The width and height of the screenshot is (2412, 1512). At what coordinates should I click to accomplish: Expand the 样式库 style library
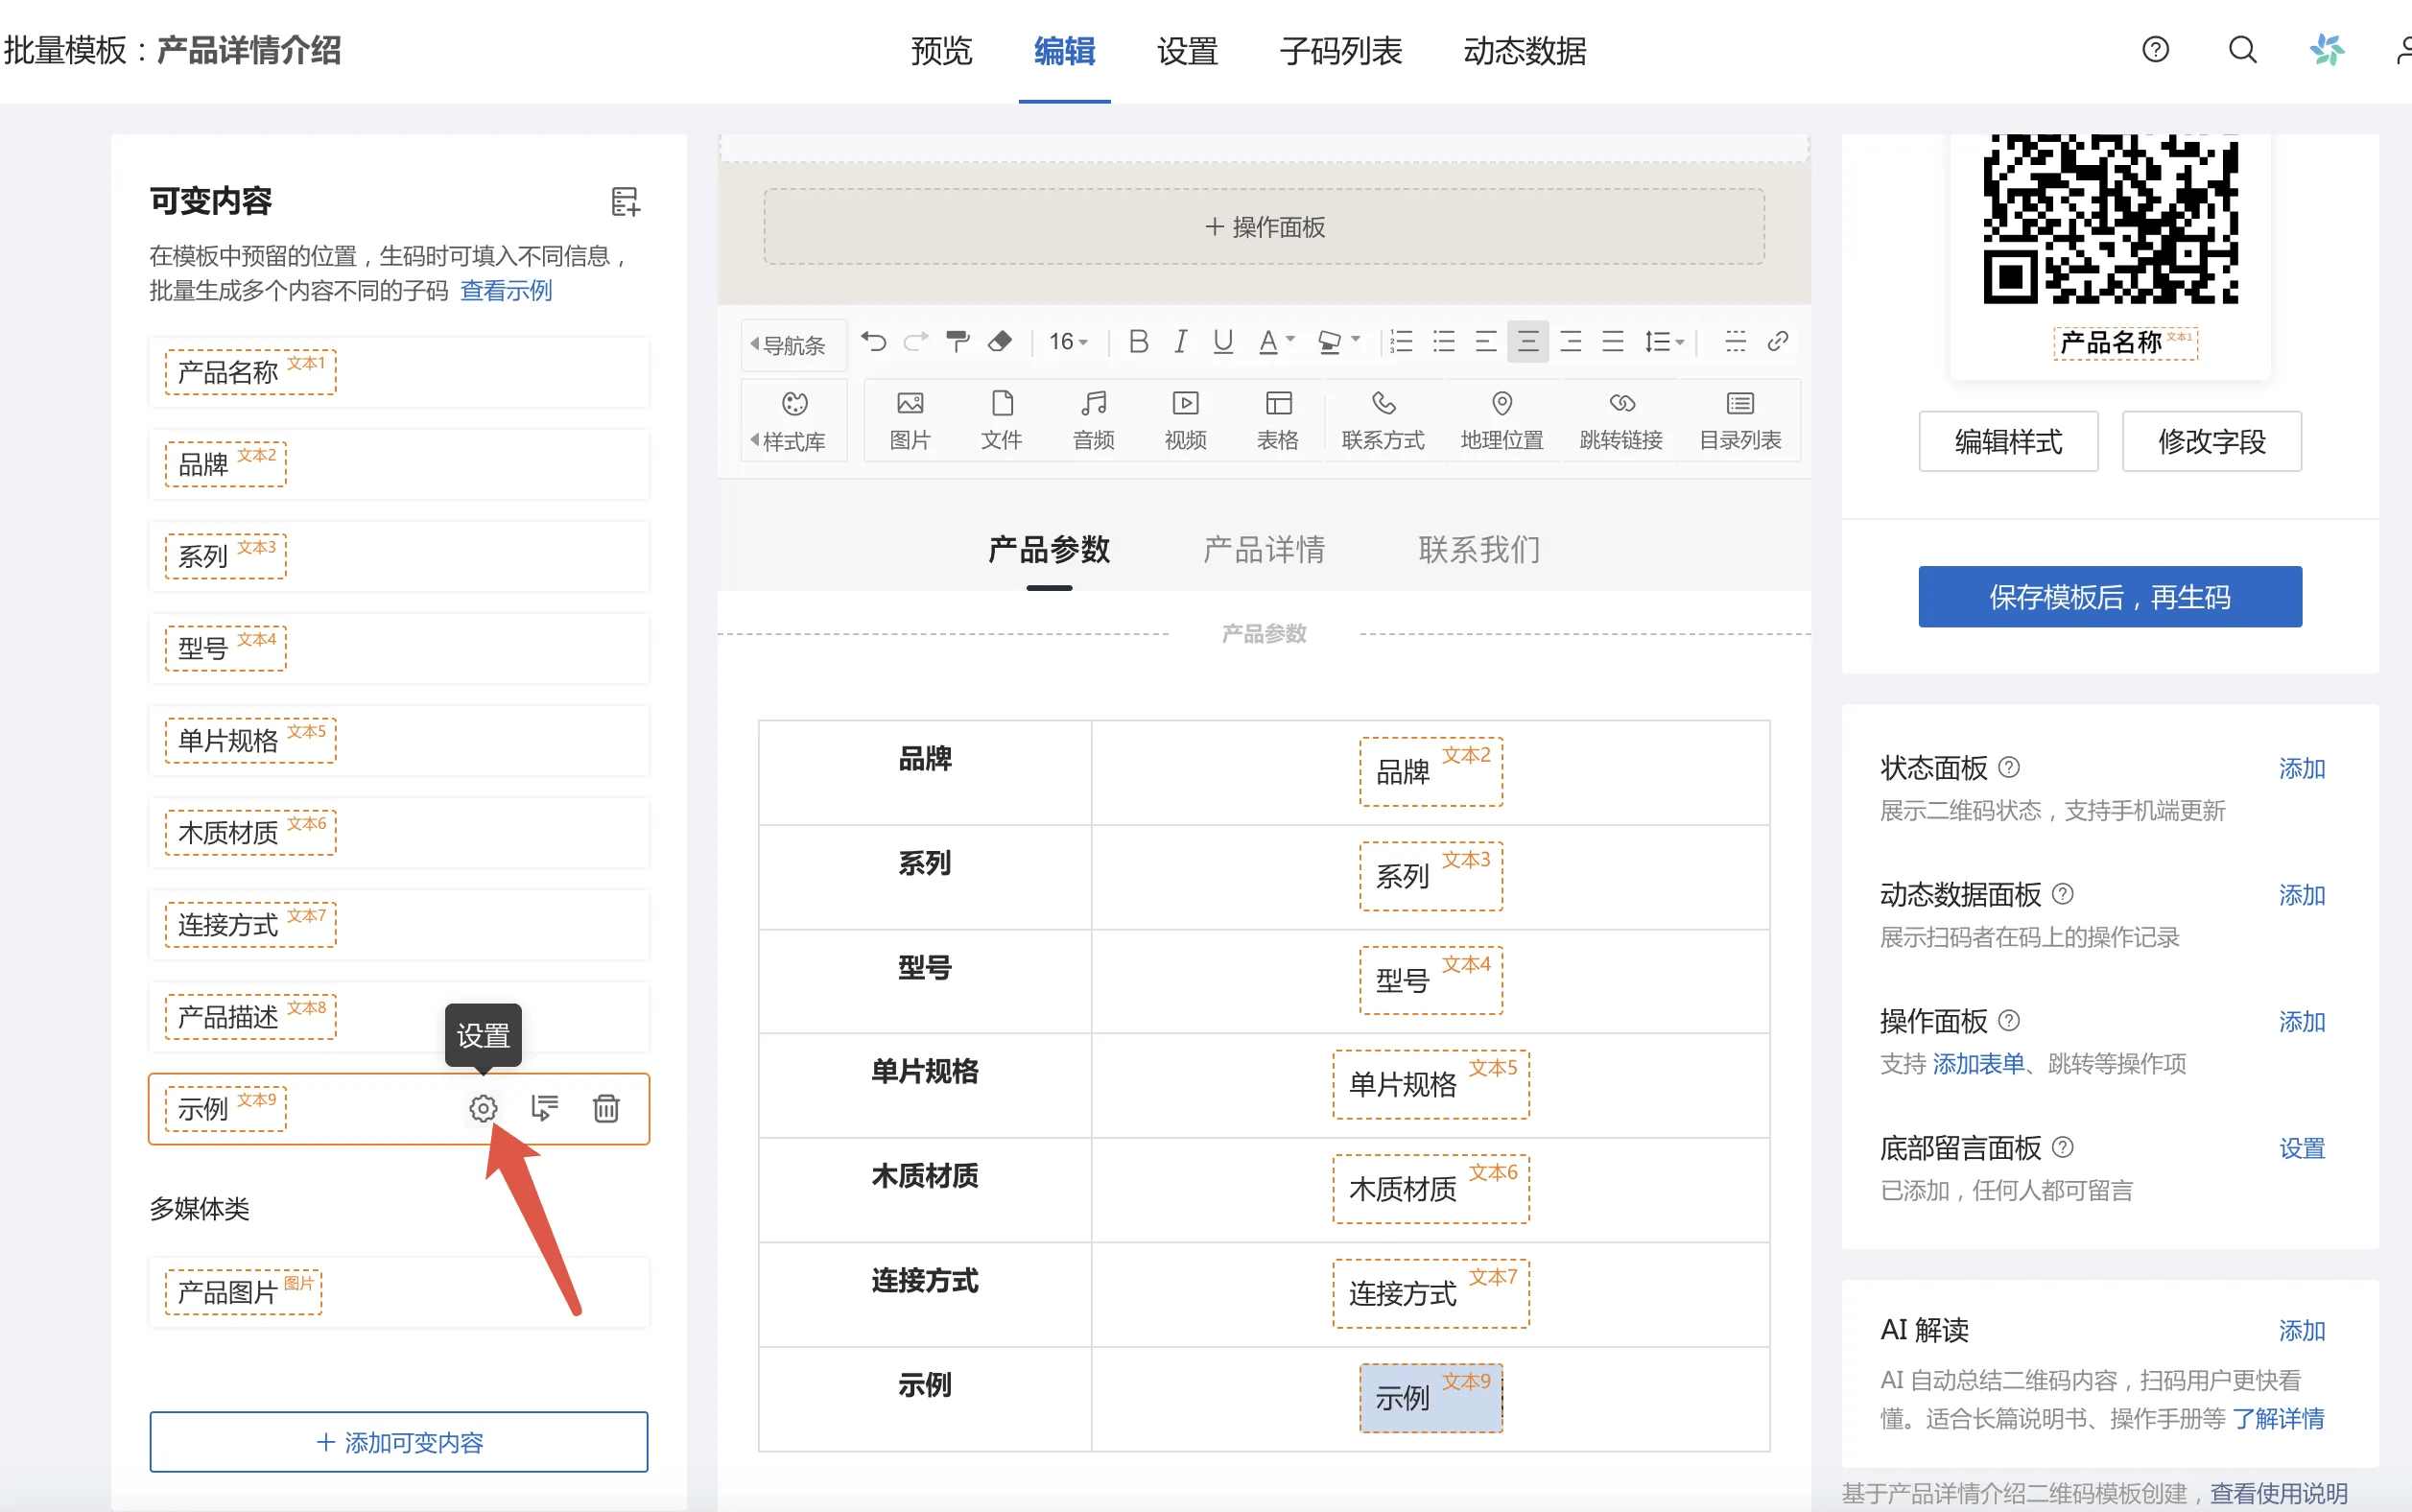pos(794,420)
